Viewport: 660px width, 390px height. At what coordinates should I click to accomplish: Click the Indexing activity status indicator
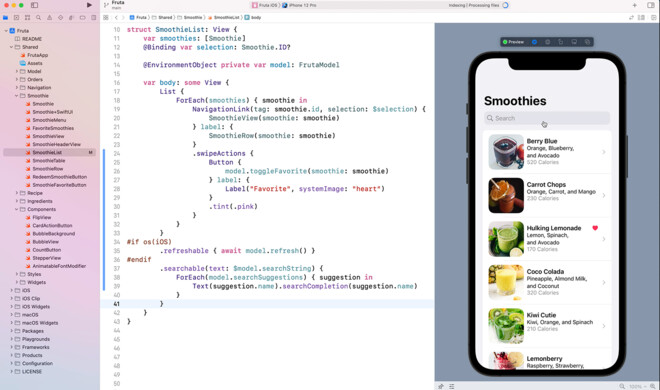[478, 5]
